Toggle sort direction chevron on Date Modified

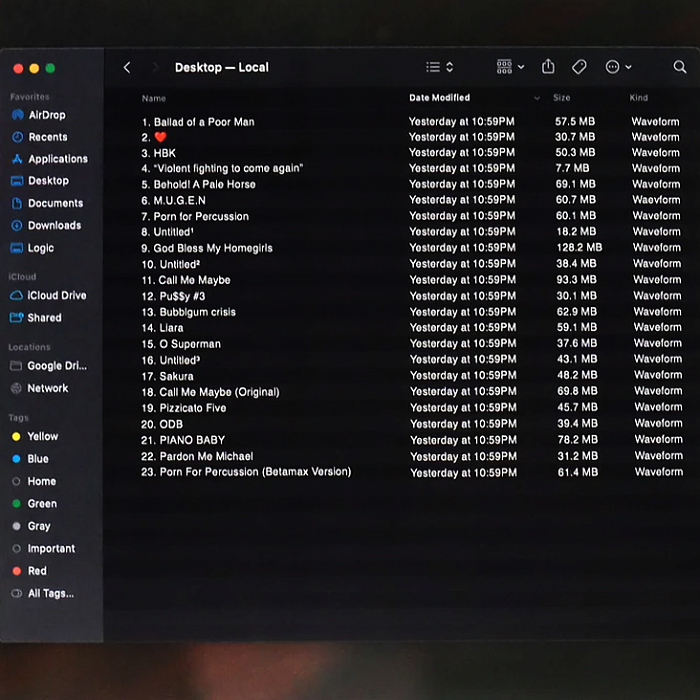[x=537, y=98]
